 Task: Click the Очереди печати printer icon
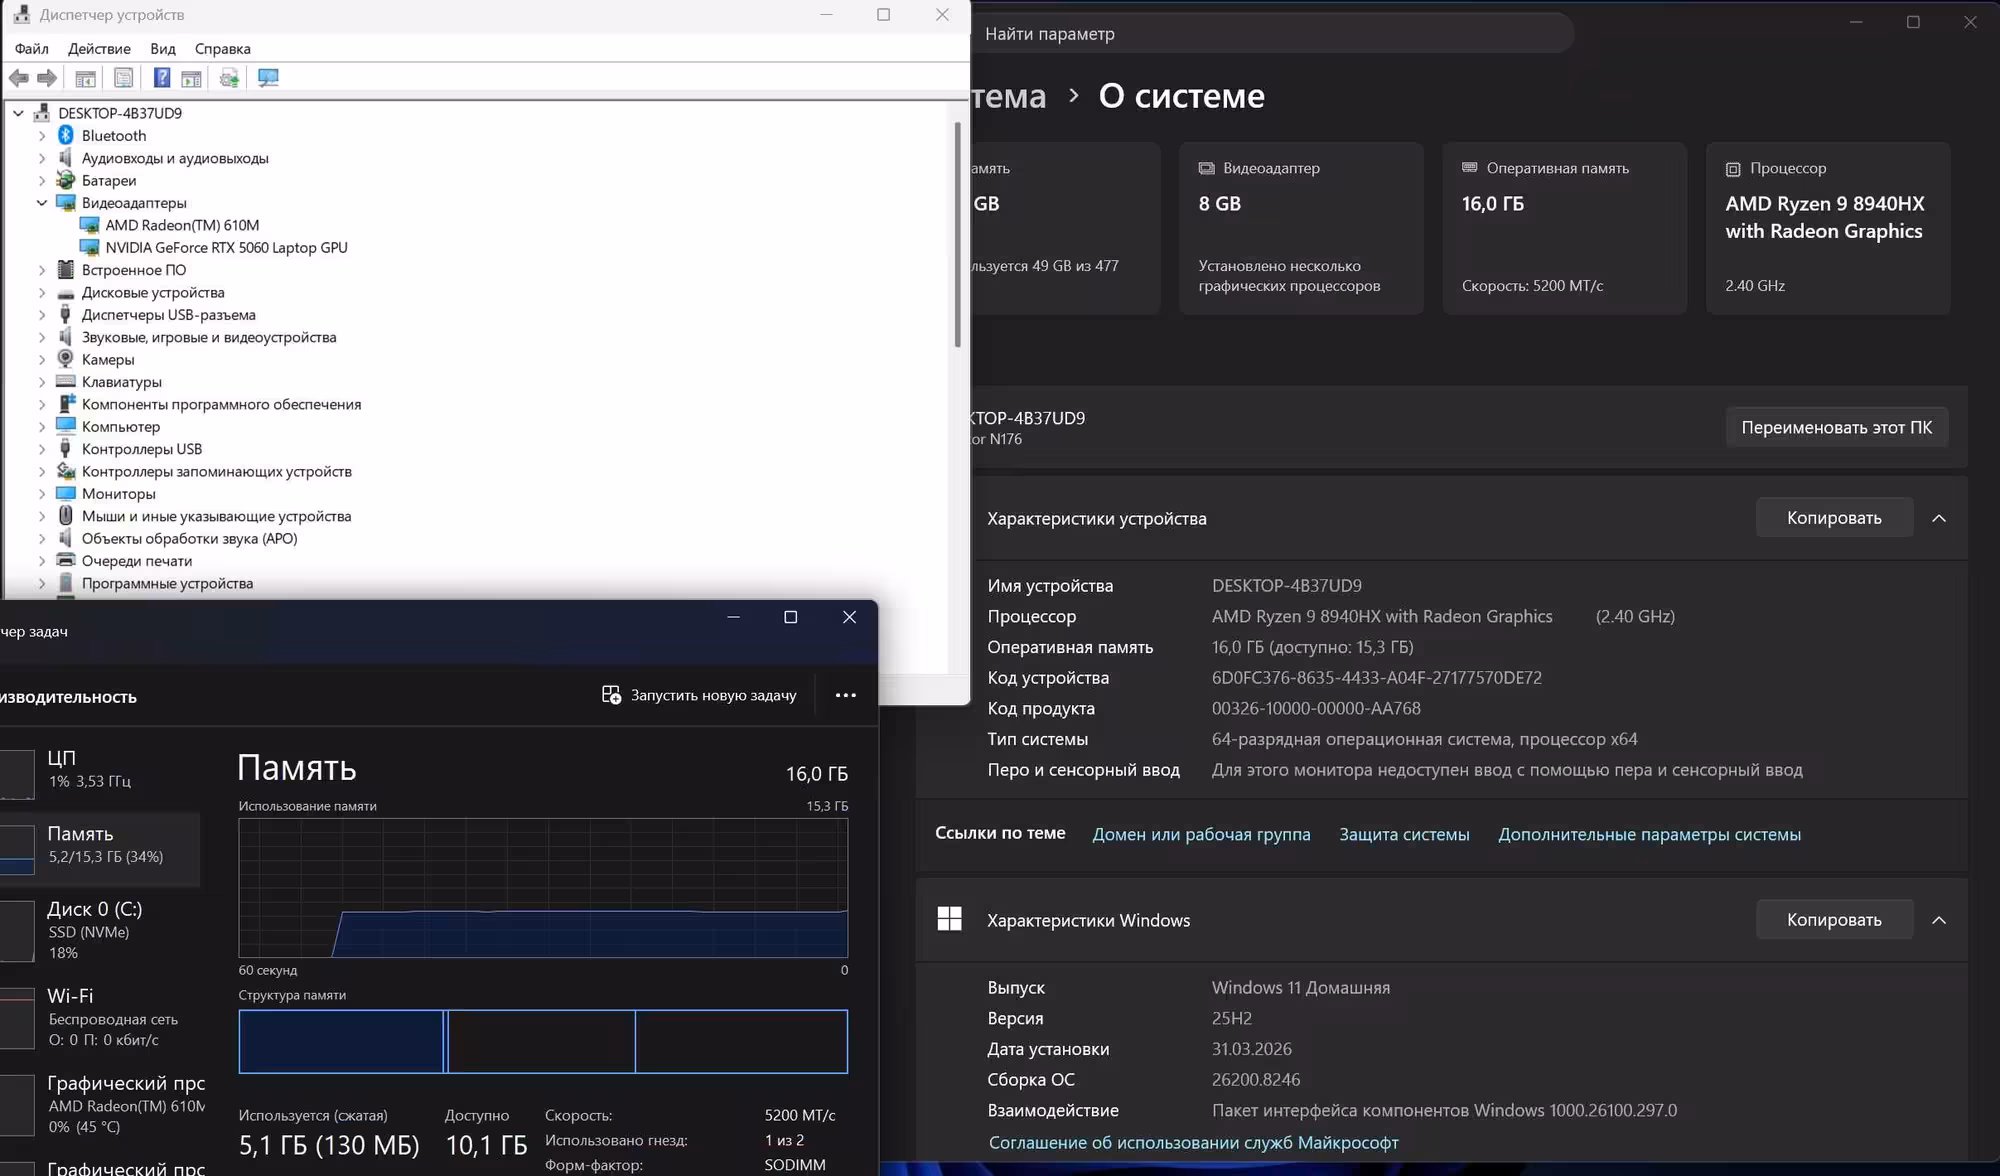[66, 560]
